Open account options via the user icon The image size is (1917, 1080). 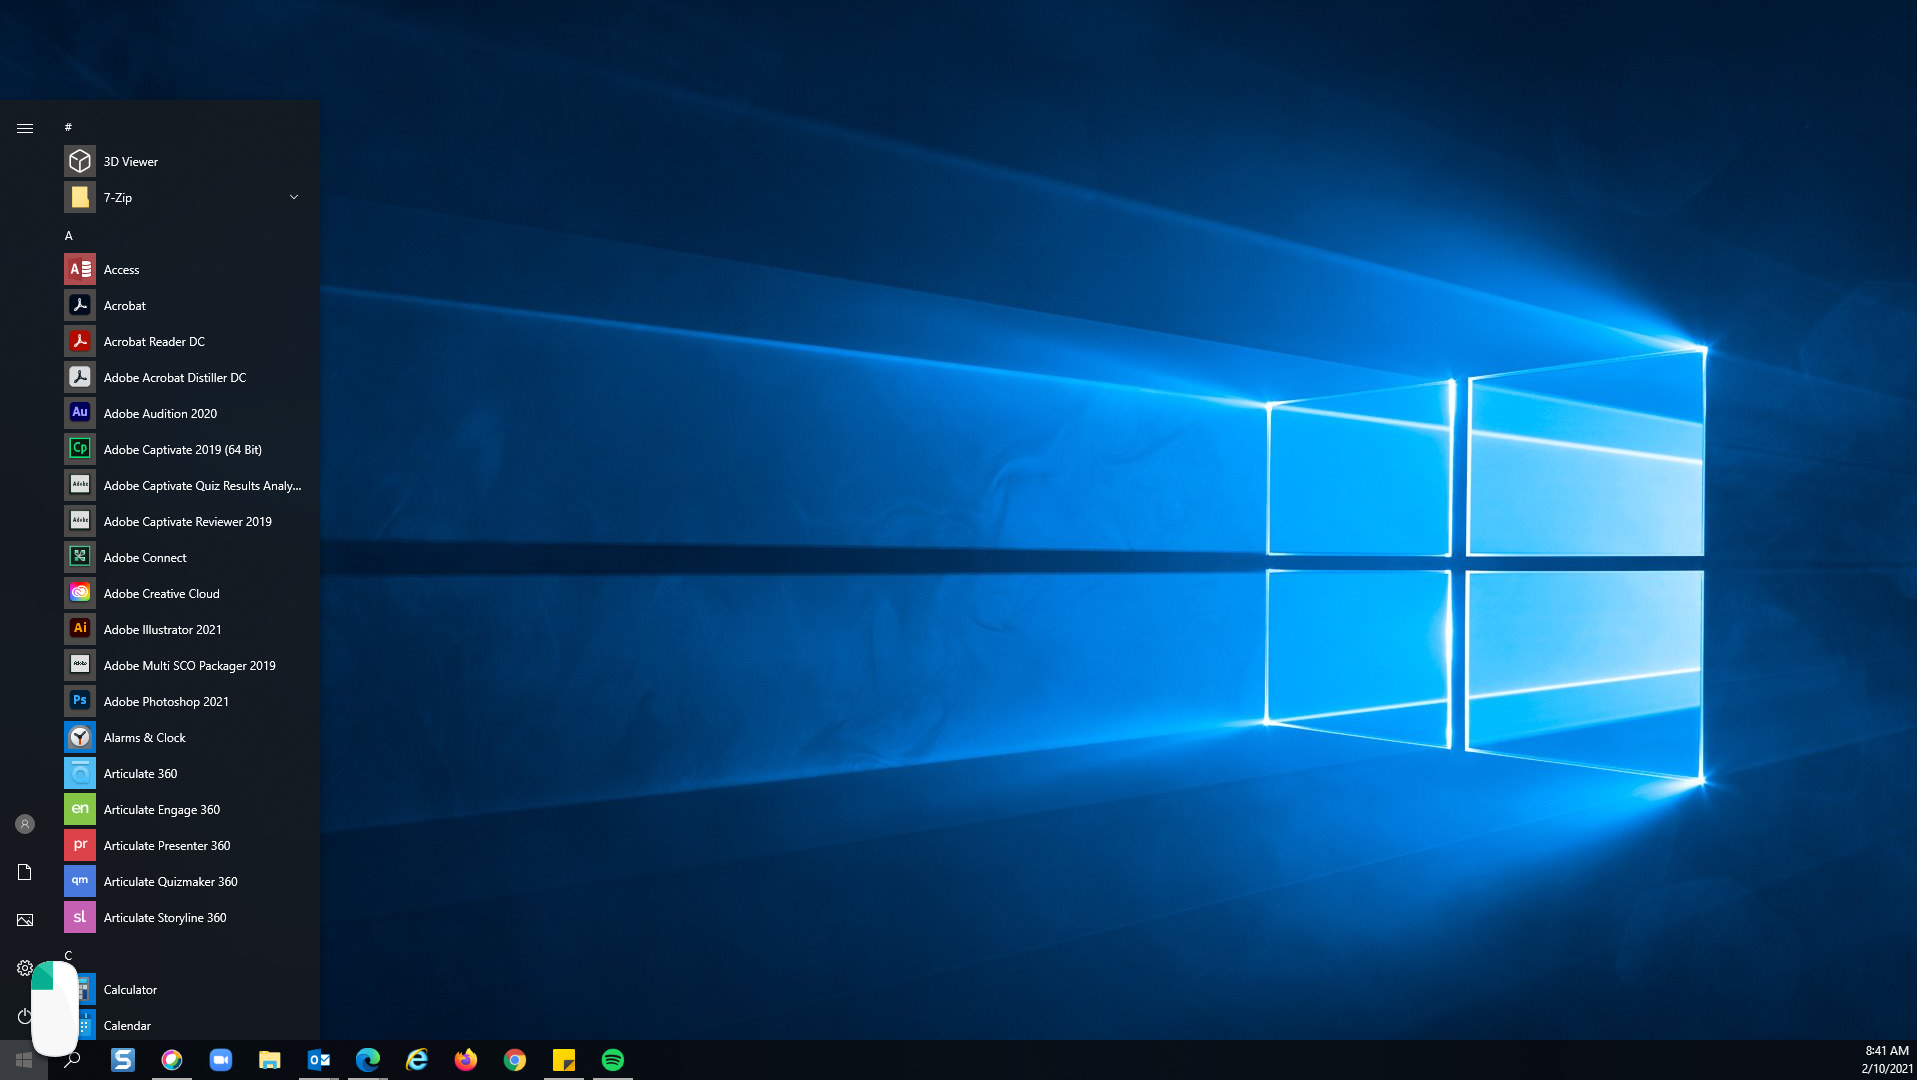point(24,824)
